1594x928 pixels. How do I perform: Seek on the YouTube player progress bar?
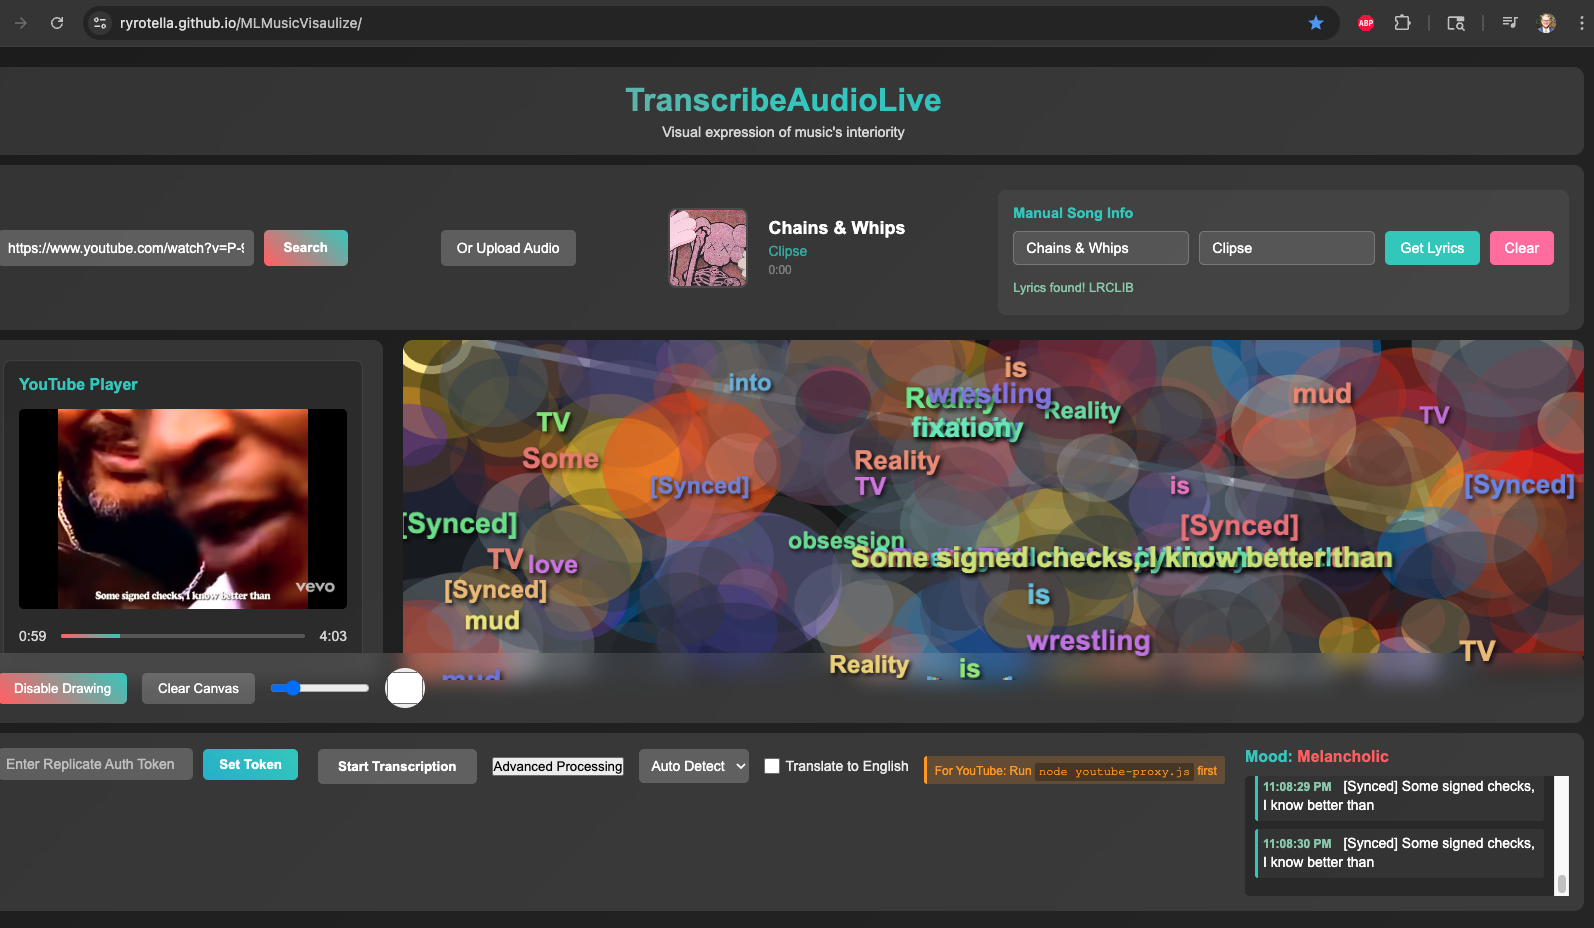click(183, 636)
